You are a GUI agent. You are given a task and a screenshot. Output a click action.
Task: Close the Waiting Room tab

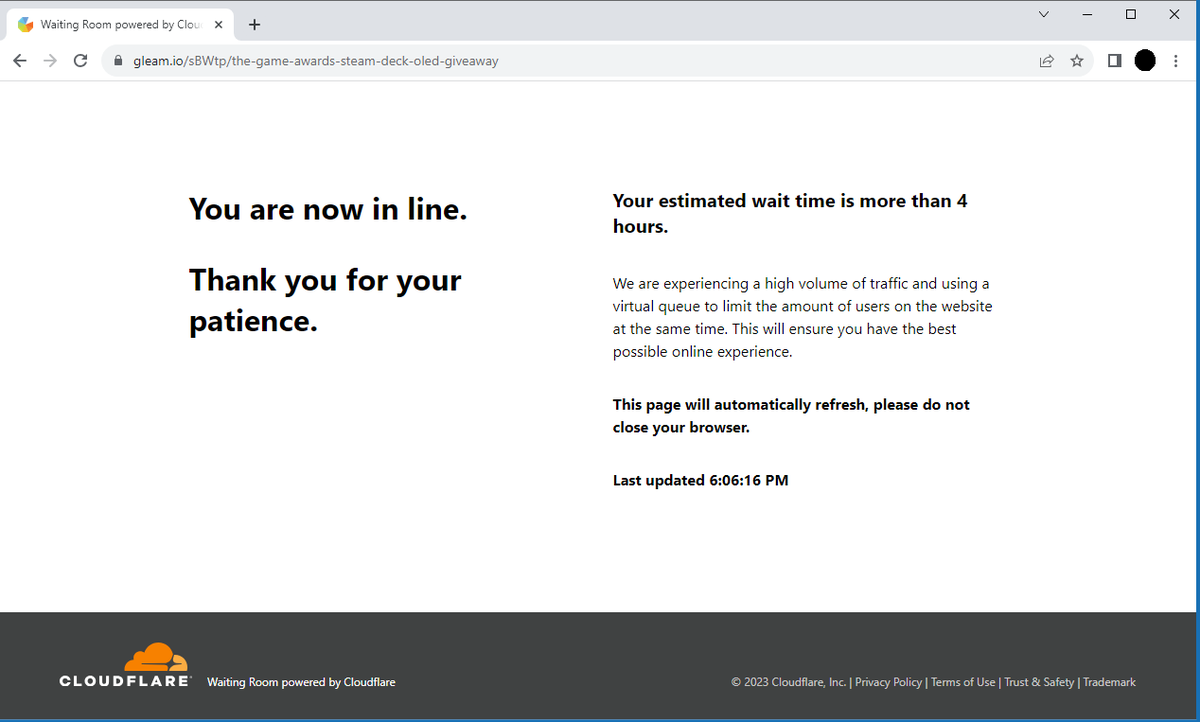click(218, 25)
